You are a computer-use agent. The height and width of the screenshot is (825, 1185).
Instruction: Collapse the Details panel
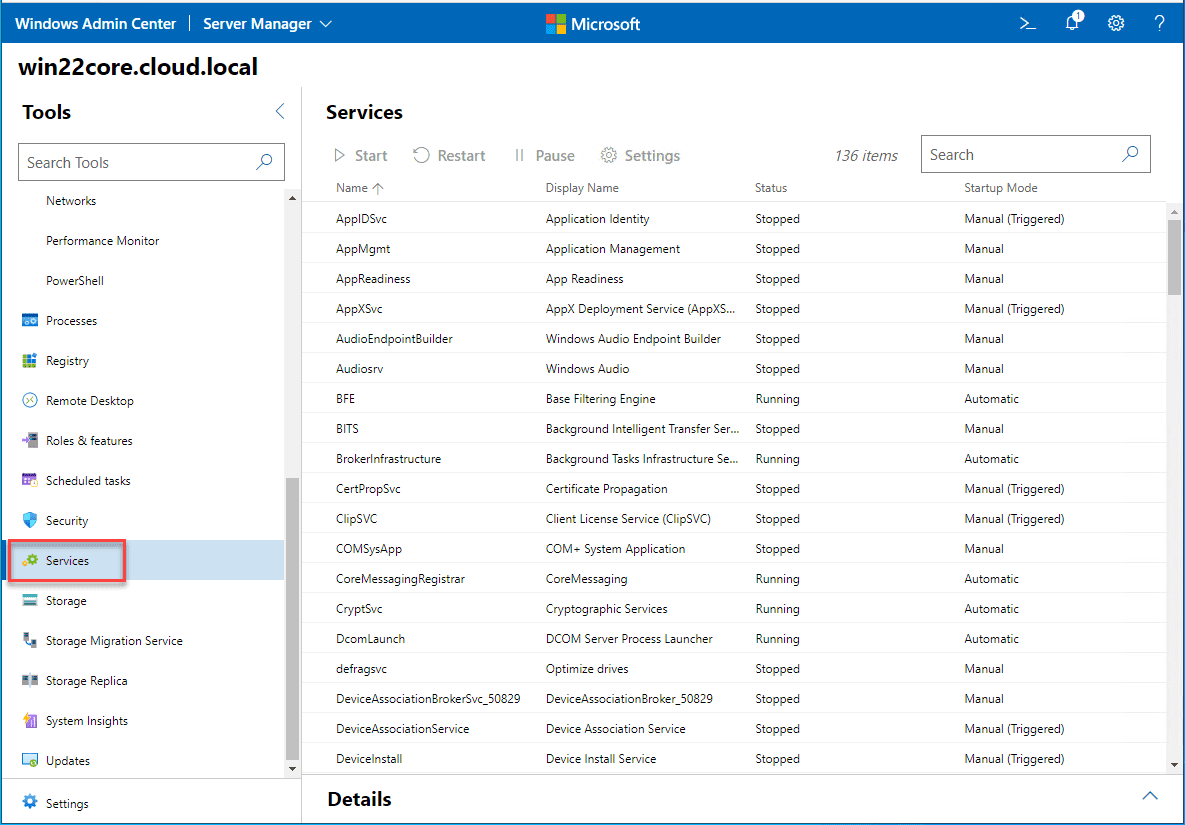tap(1149, 795)
